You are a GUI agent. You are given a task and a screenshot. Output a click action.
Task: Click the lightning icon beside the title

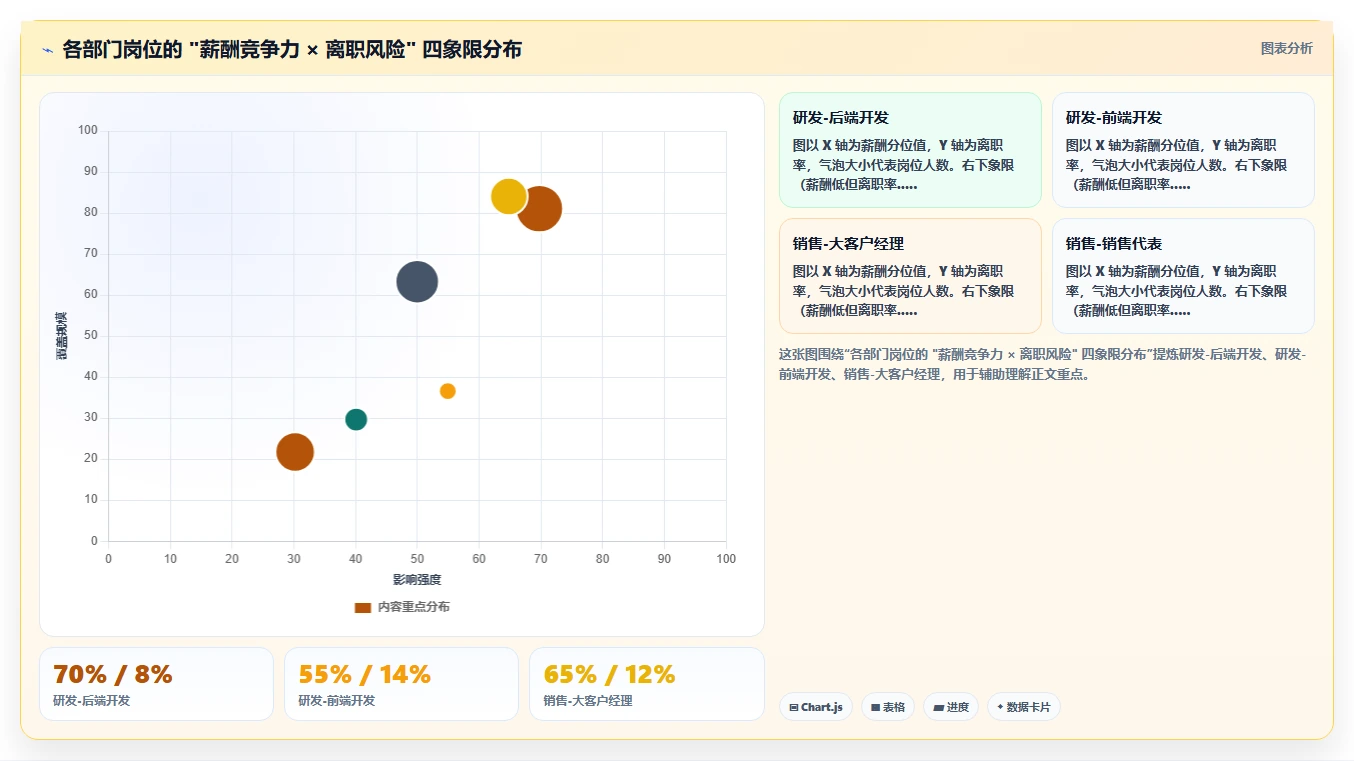[x=47, y=50]
